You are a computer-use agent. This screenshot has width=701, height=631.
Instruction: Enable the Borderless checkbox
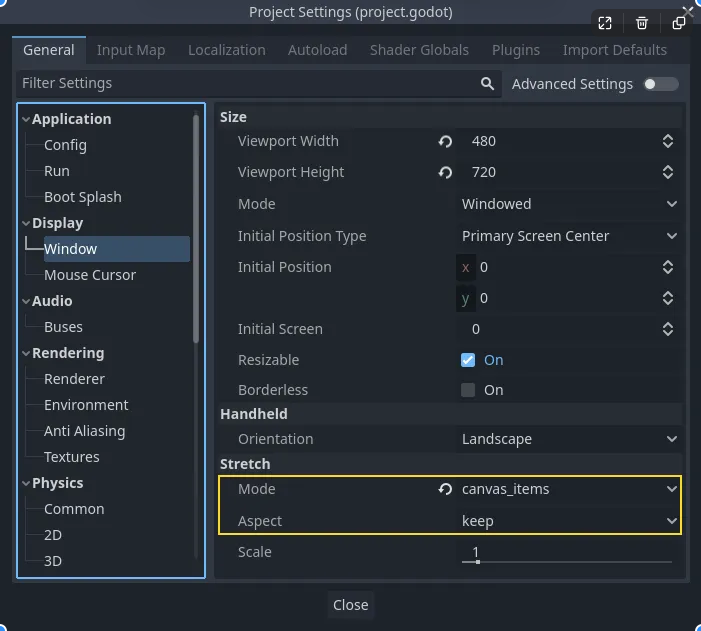(x=468, y=390)
